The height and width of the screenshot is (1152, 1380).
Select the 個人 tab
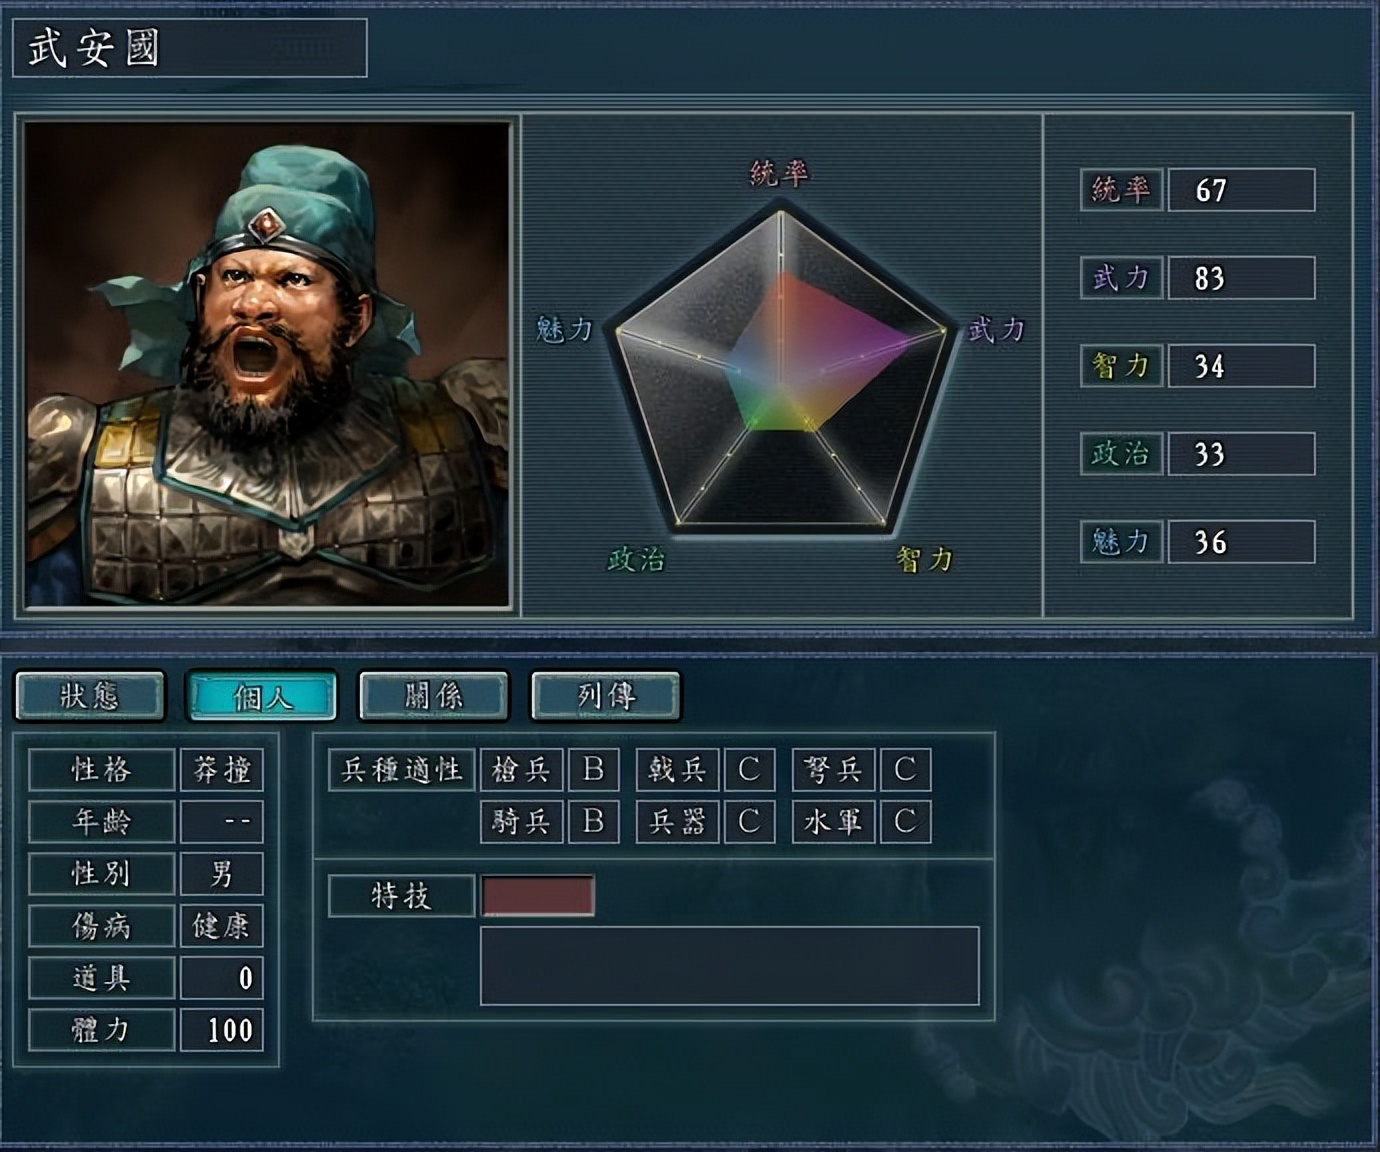coord(262,695)
